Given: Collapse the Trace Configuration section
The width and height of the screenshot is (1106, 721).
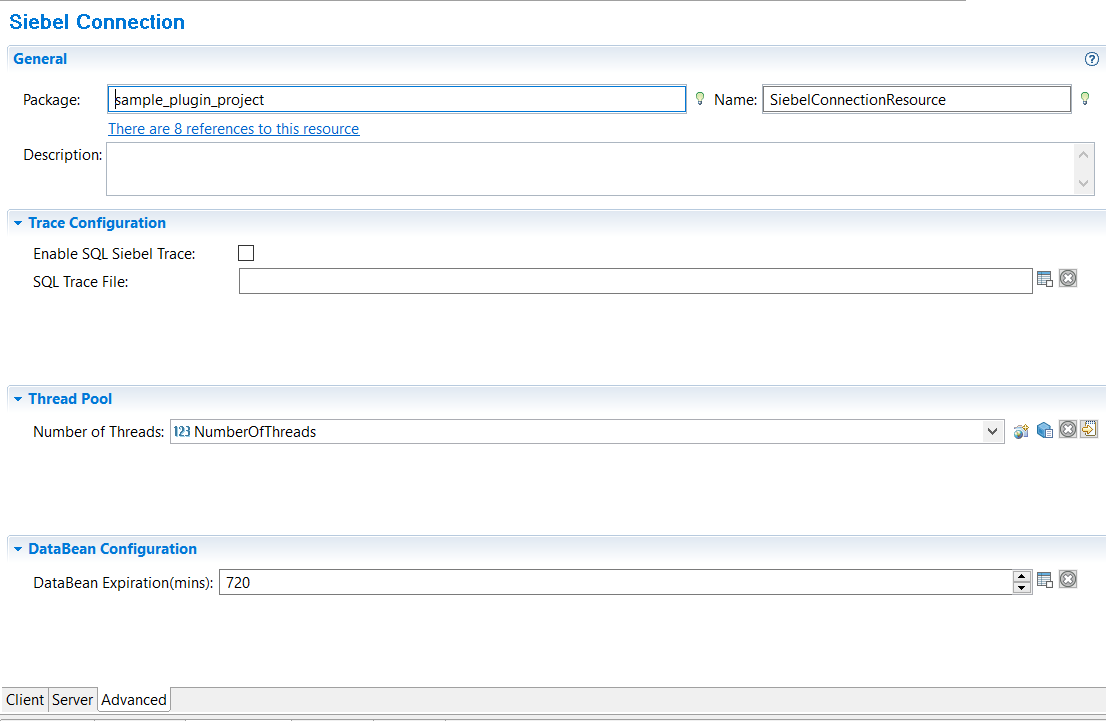Looking at the screenshot, I should (18, 223).
